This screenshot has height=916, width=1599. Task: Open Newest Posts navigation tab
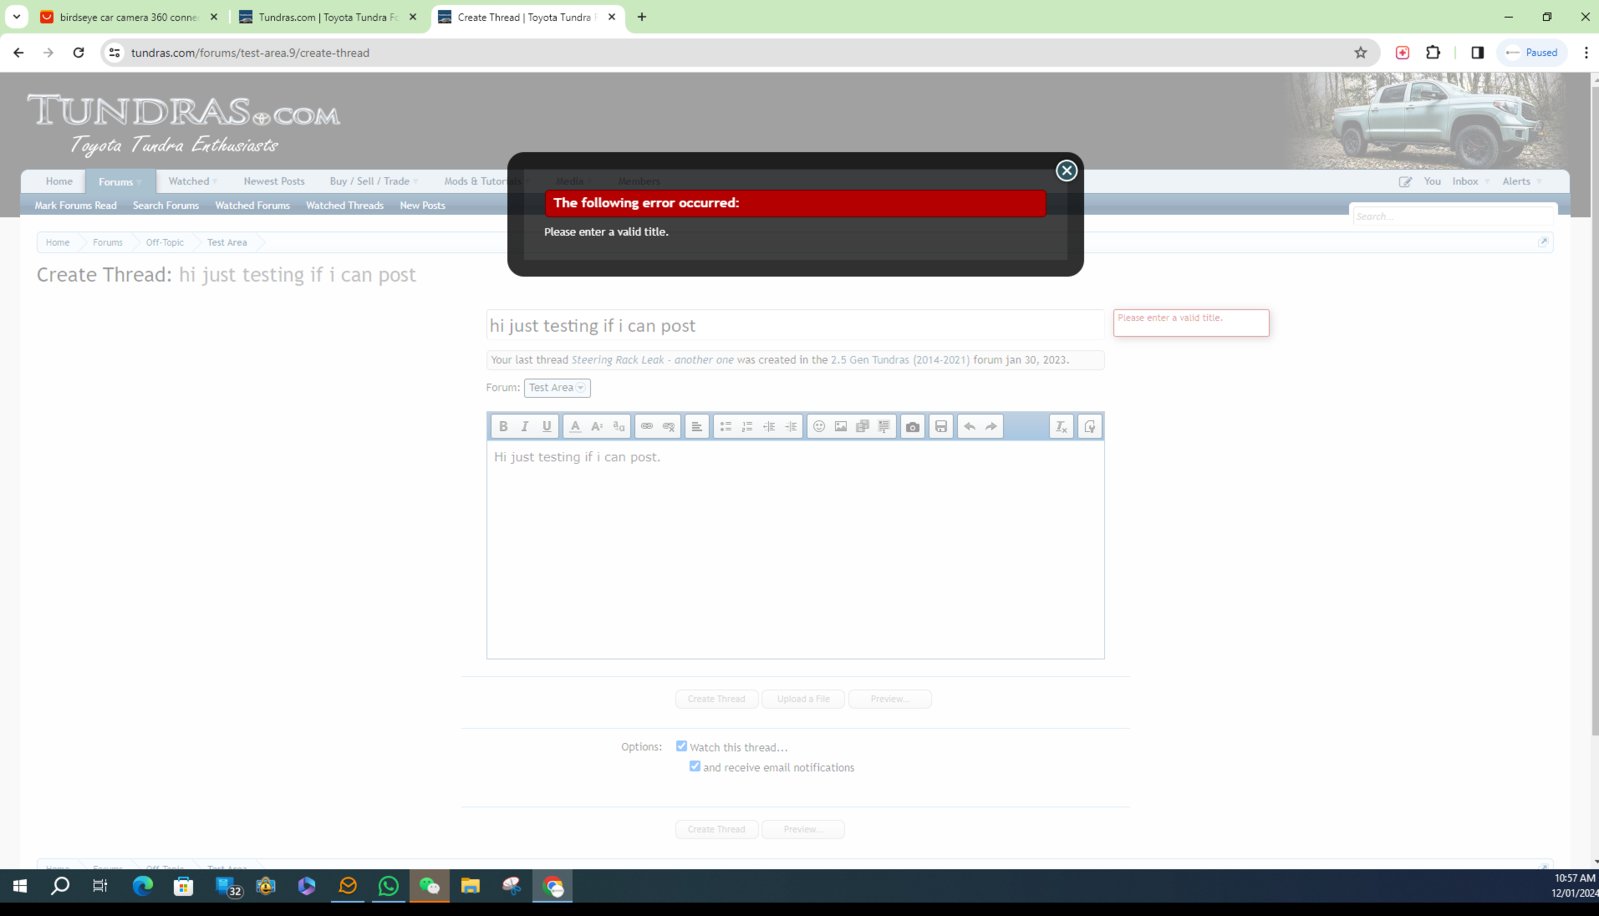pyautogui.click(x=274, y=182)
